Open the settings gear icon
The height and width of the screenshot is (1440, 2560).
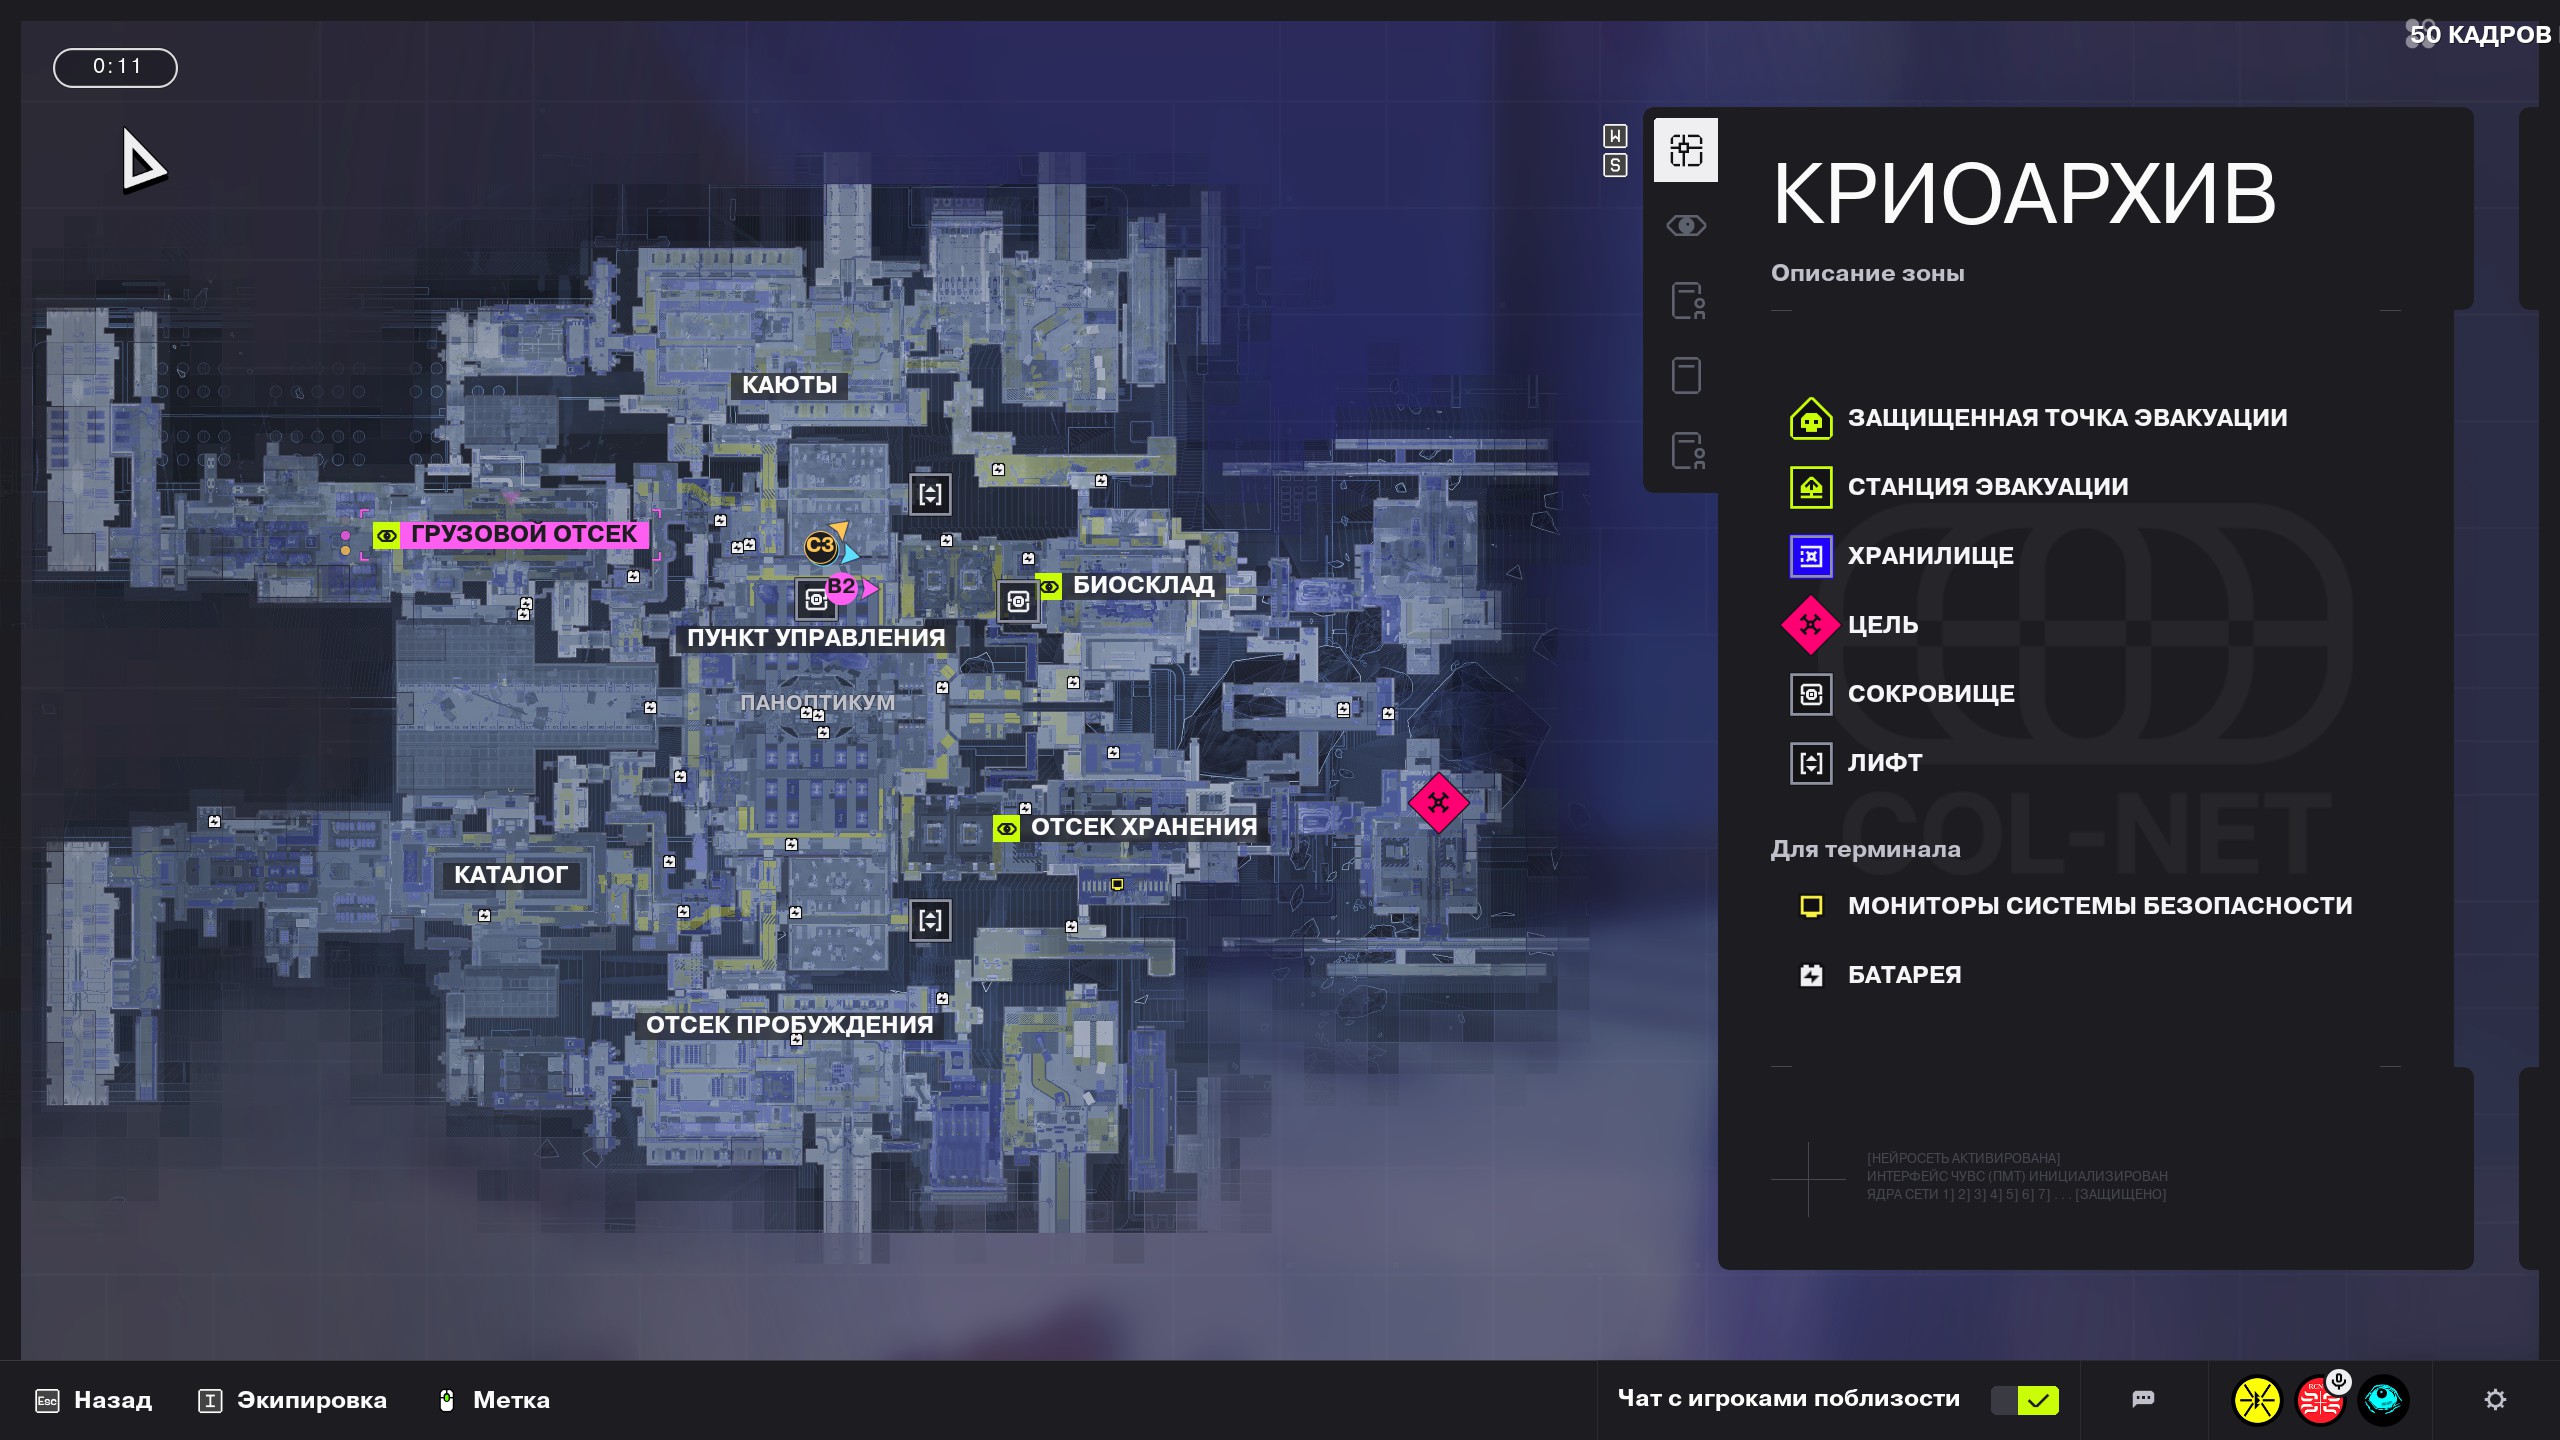click(x=2494, y=1400)
